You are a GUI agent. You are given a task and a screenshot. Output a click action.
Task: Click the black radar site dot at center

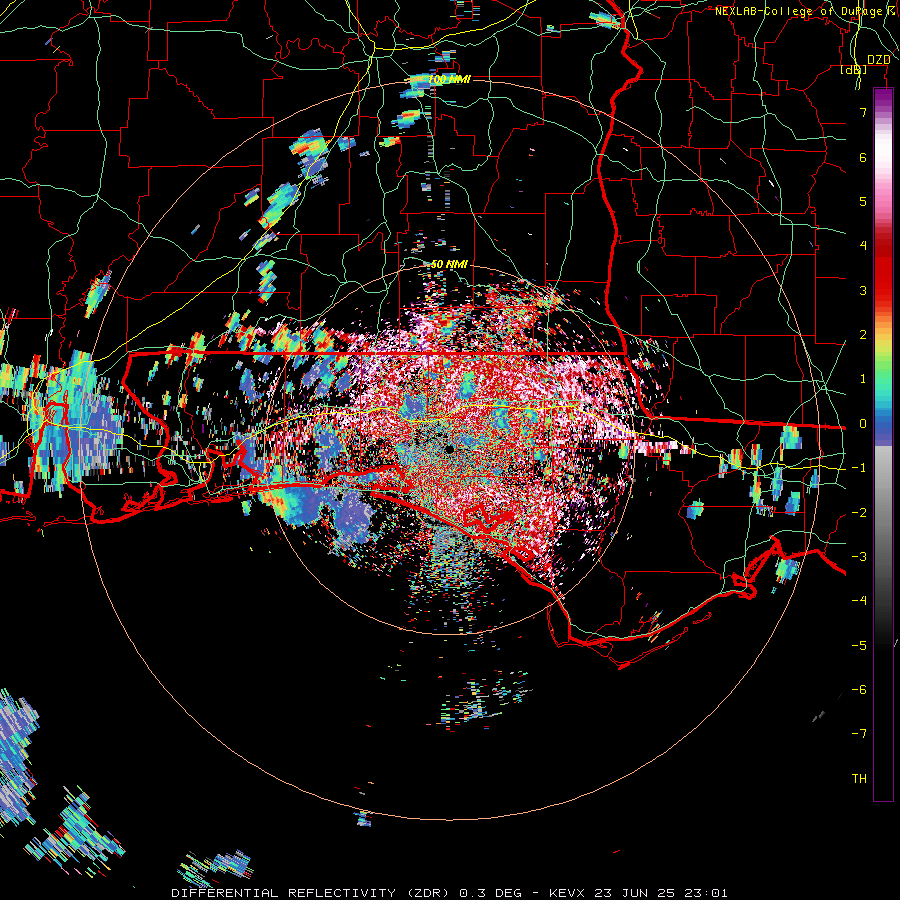pos(449,449)
